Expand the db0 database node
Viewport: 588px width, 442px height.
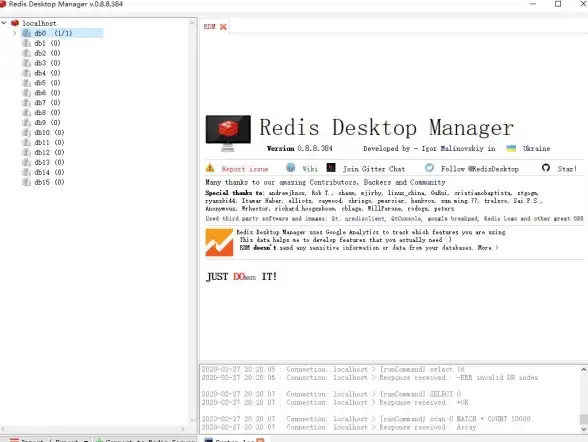click(x=14, y=33)
